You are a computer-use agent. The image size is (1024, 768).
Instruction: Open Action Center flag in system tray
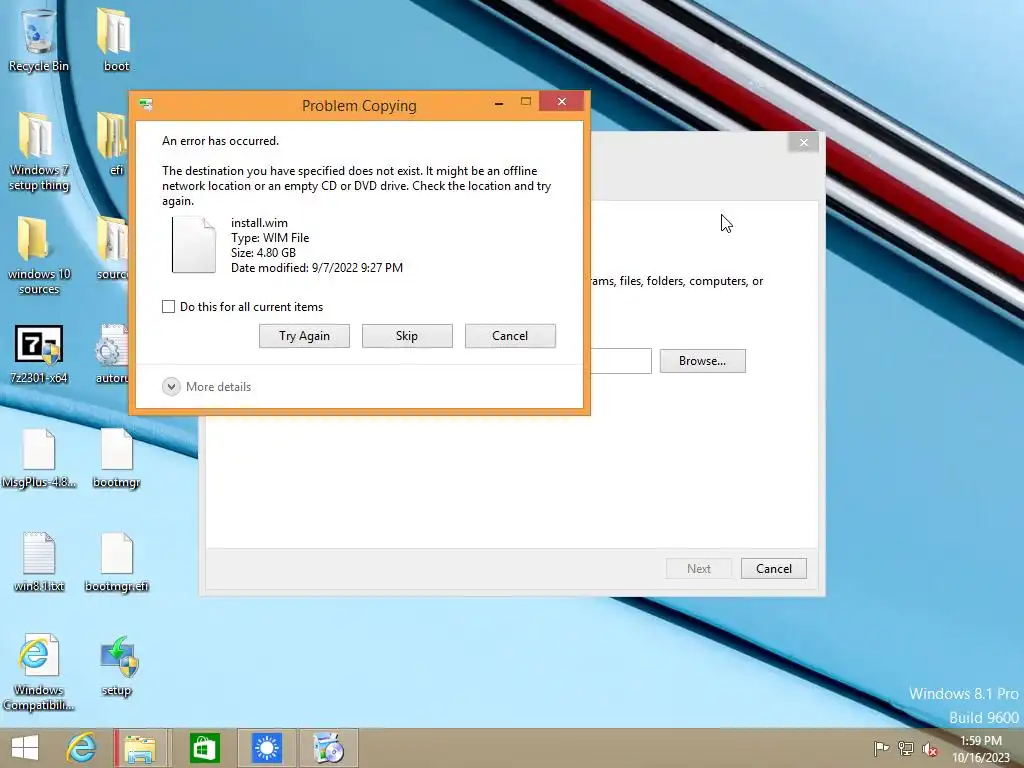coord(881,748)
